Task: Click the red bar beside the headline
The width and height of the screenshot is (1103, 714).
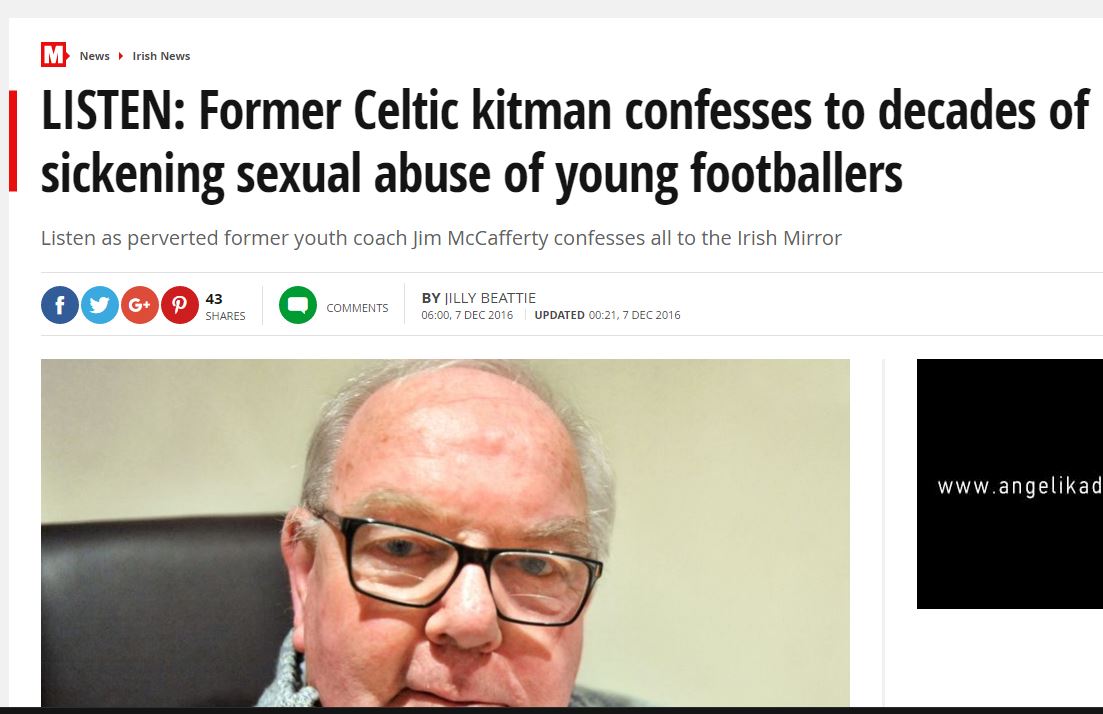Action: click(x=13, y=141)
